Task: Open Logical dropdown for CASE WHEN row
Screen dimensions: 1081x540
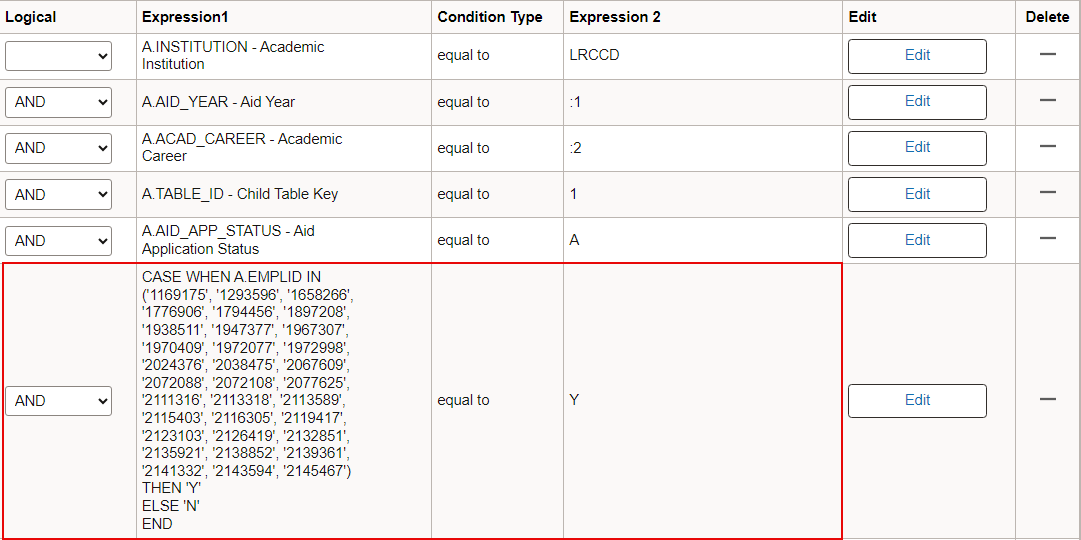Action: [x=58, y=401]
